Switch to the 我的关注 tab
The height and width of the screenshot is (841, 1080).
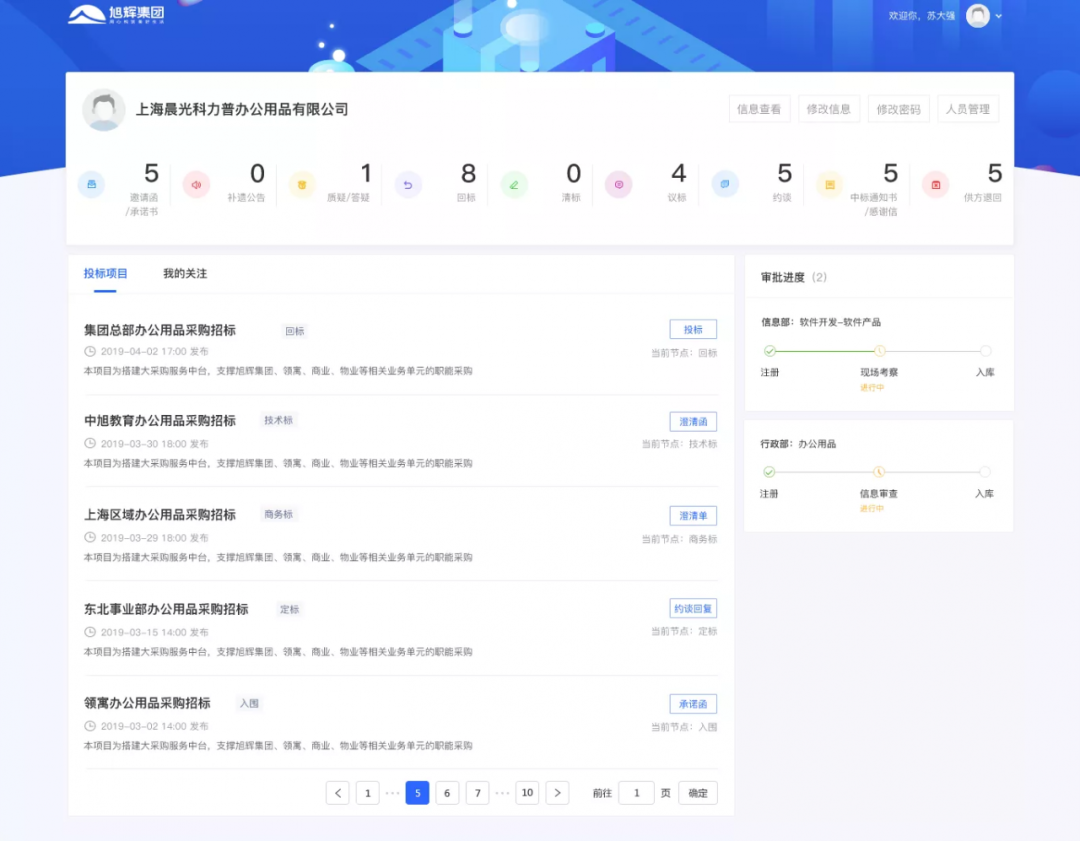[185, 273]
